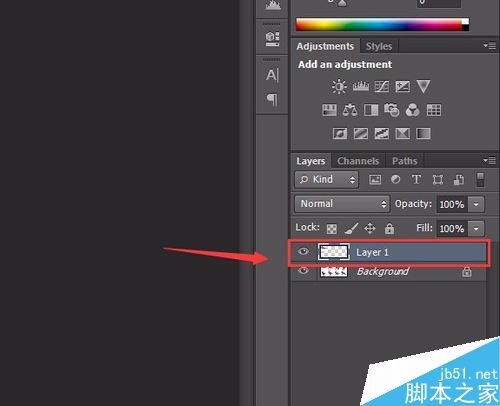Image resolution: width=500 pixels, height=406 pixels.
Task: Select white at end of color ramp
Action: coord(465,21)
